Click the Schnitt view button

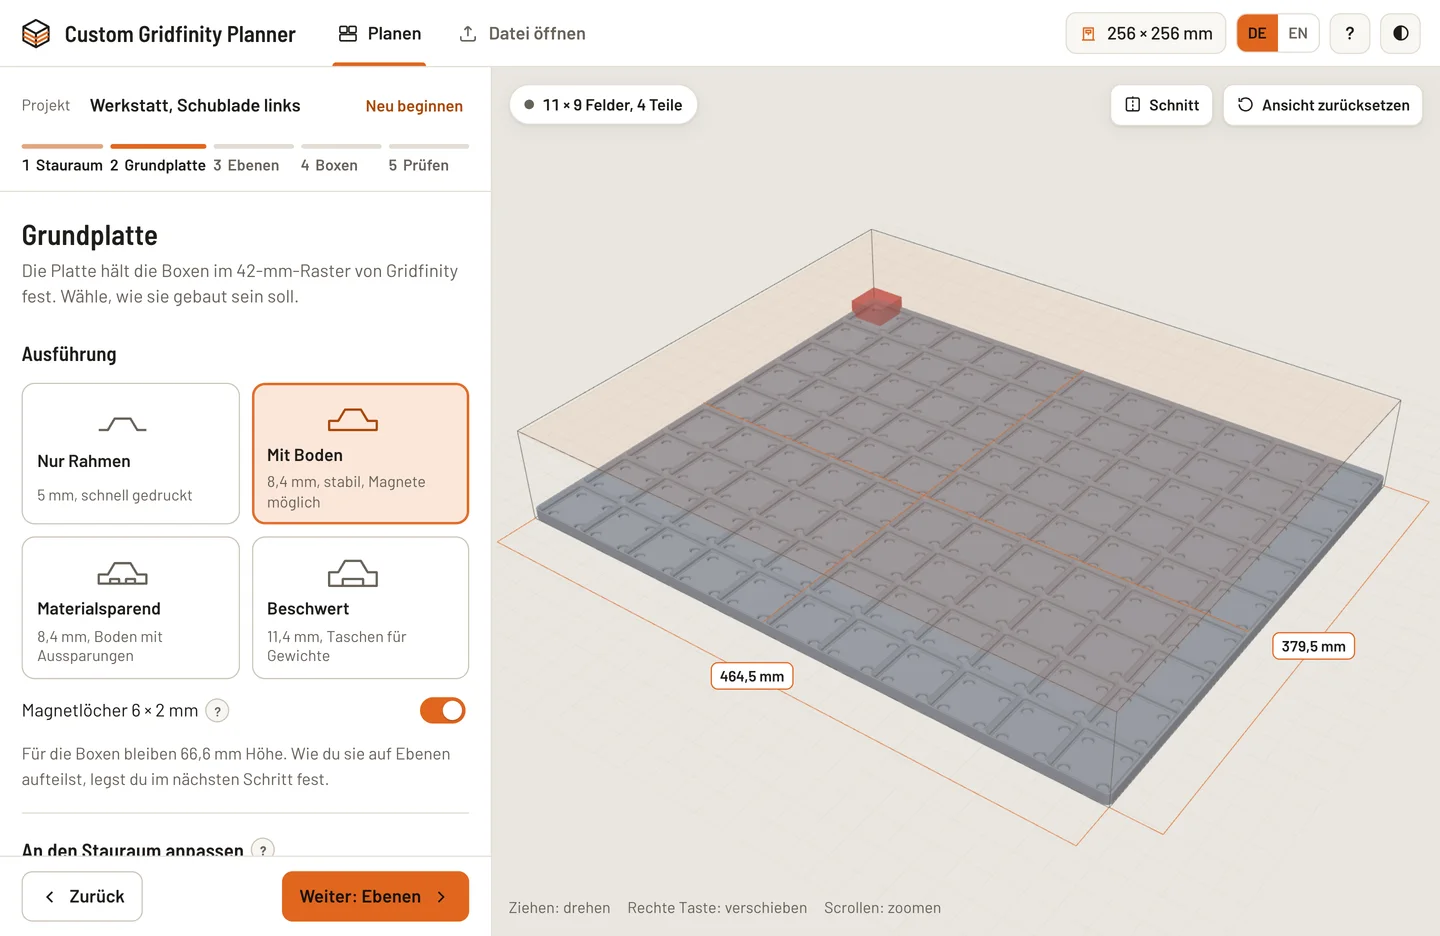(1162, 105)
